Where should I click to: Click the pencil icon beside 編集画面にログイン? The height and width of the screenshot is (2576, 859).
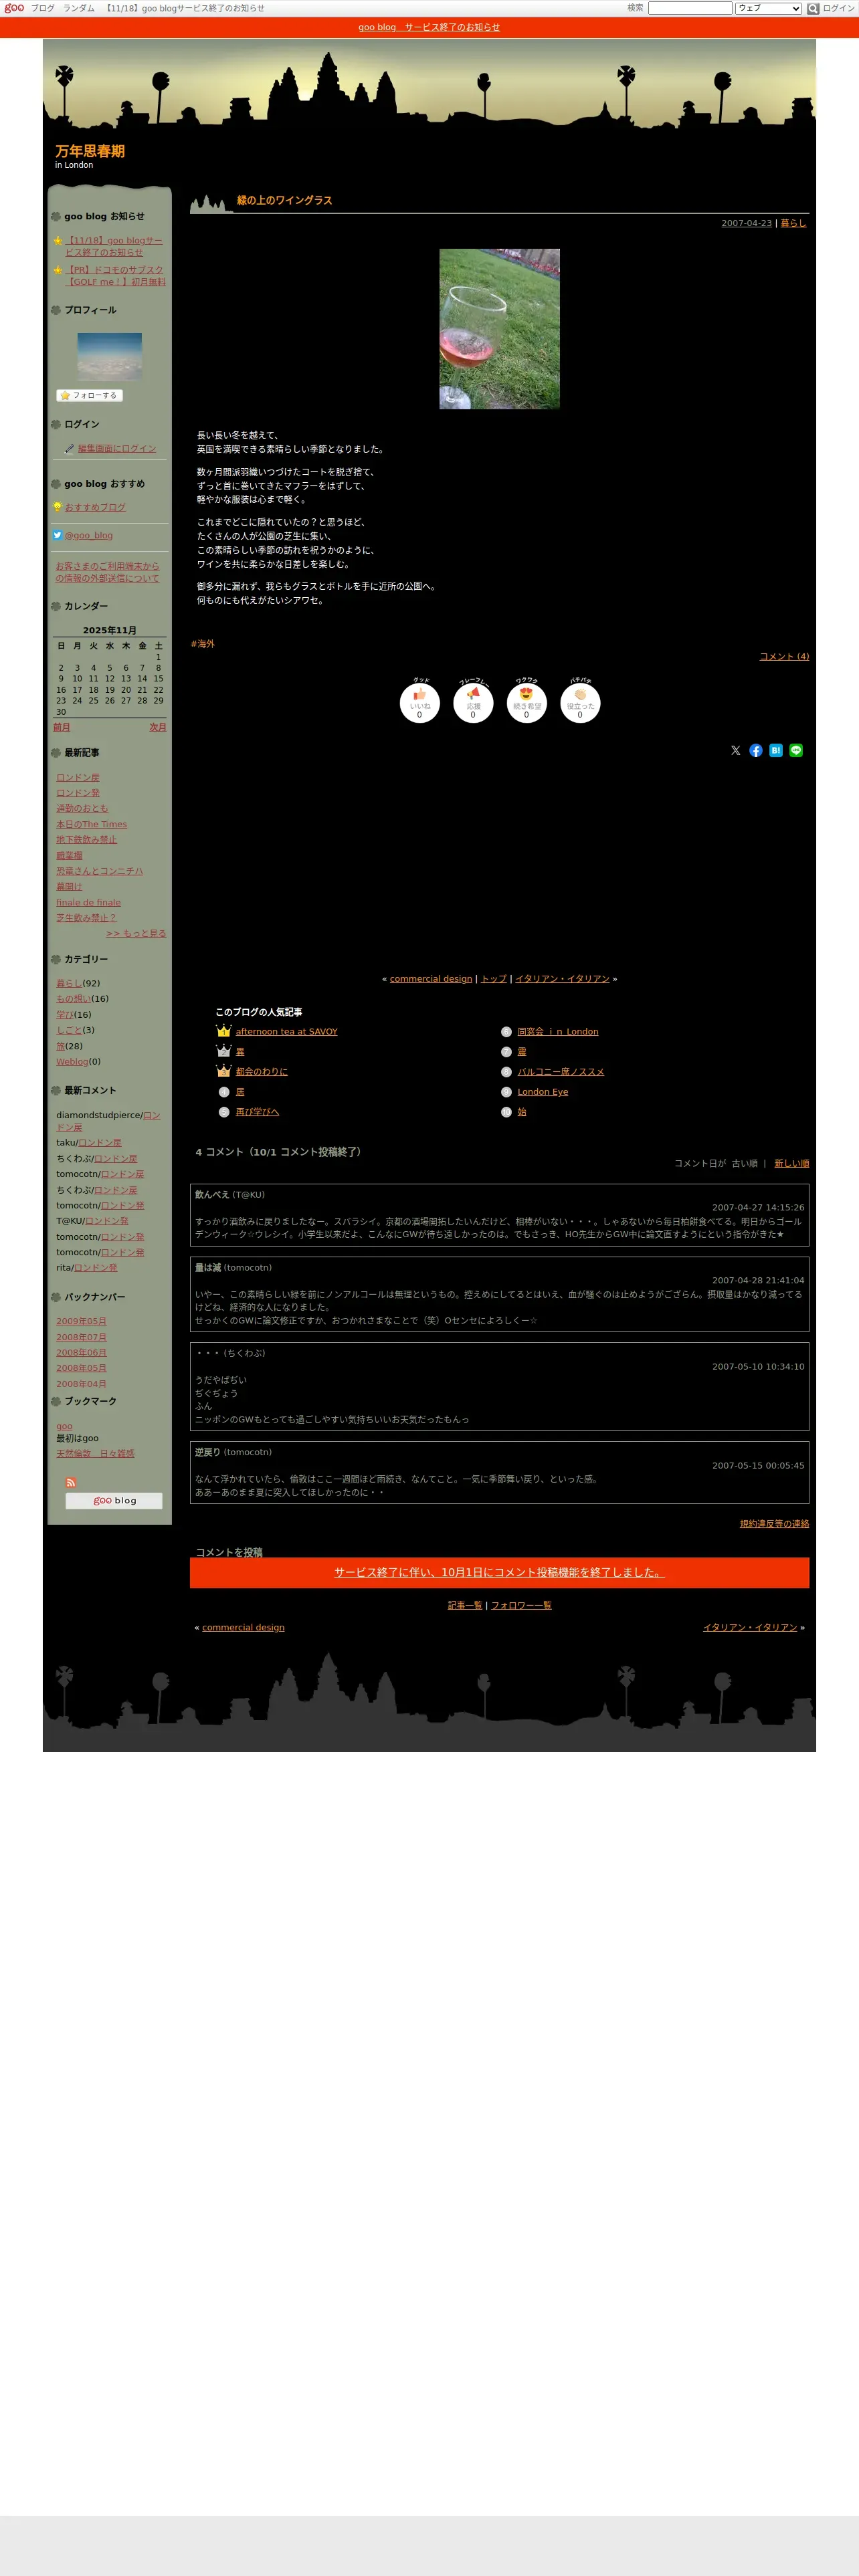pyautogui.click(x=69, y=449)
